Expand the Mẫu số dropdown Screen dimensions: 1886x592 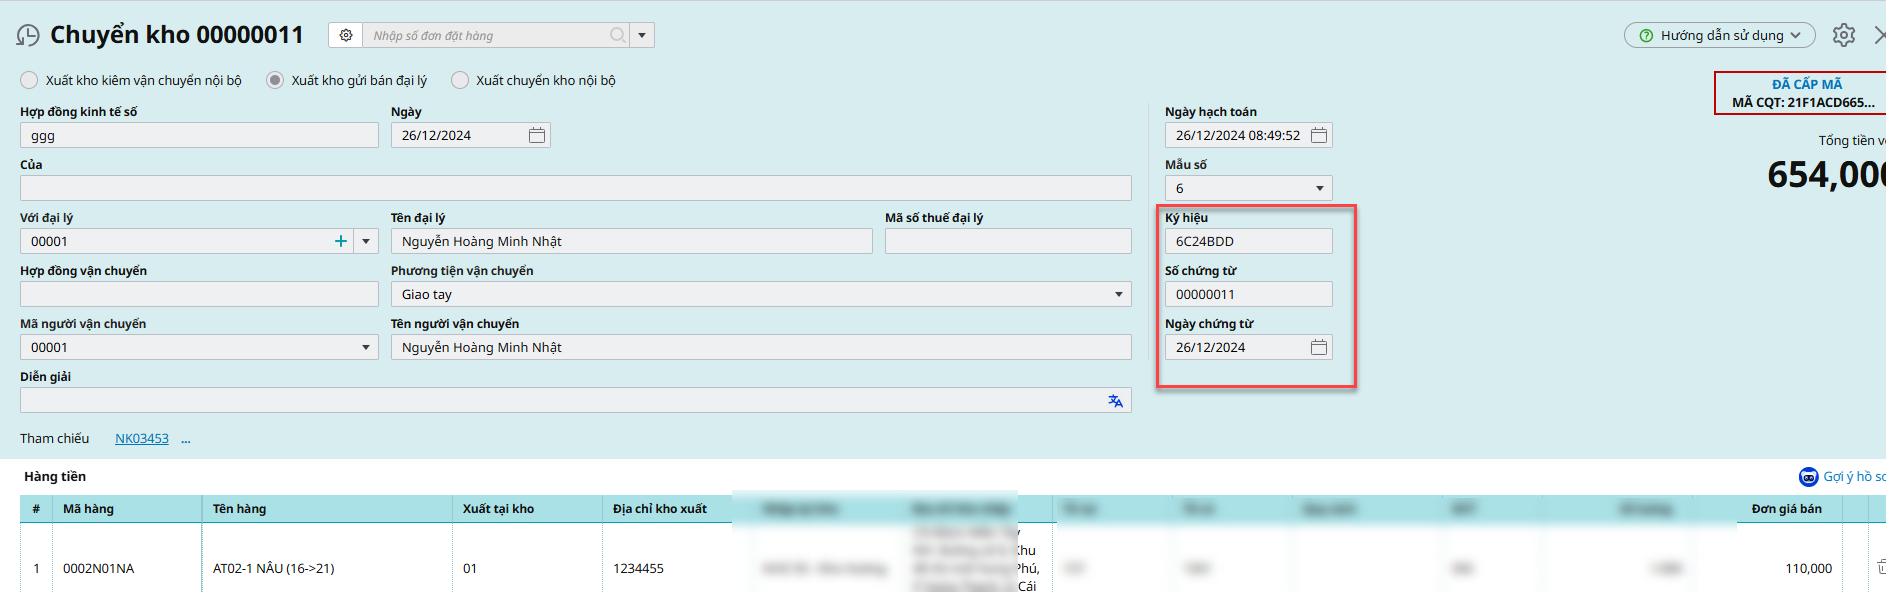(1319, 189)
